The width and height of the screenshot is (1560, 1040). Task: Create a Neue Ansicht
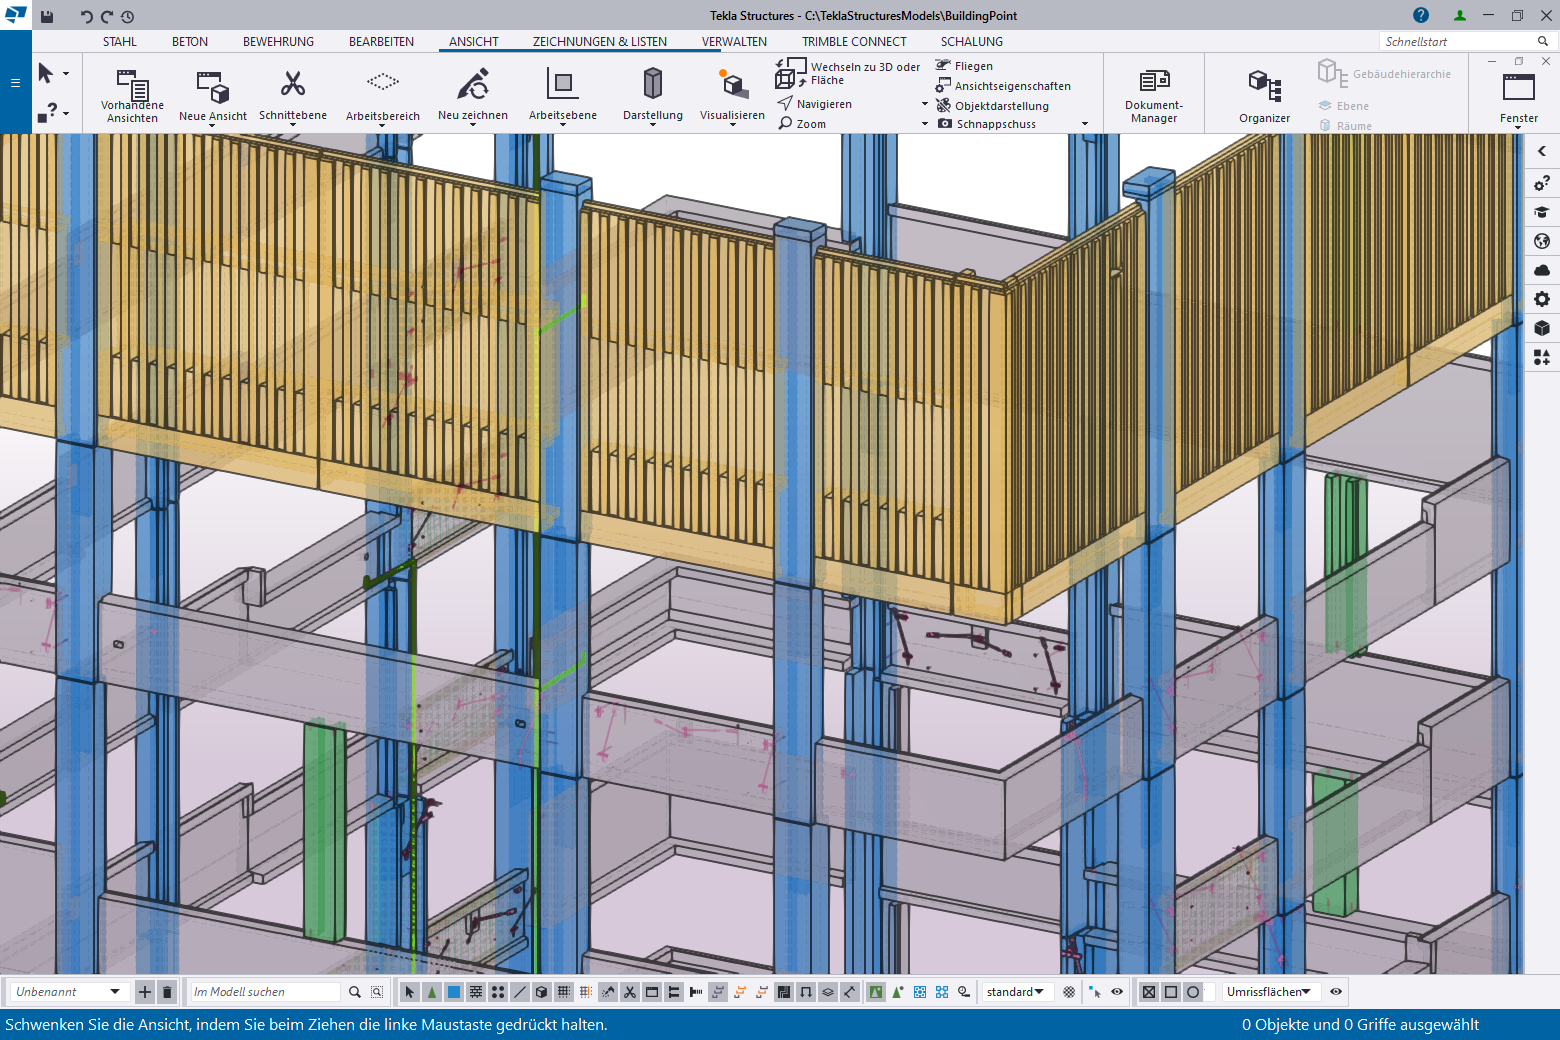tap(212, 95)
